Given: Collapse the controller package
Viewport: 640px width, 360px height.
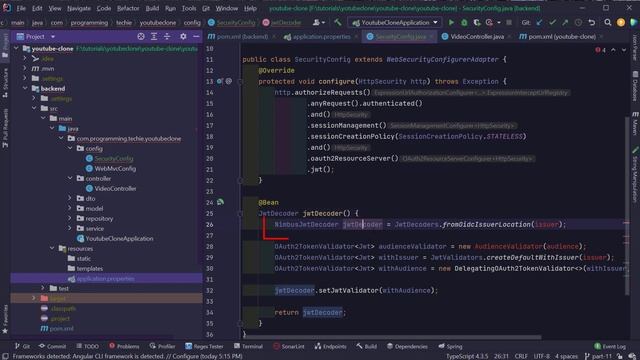Looking at the screenshot, I should coord(70,178).
